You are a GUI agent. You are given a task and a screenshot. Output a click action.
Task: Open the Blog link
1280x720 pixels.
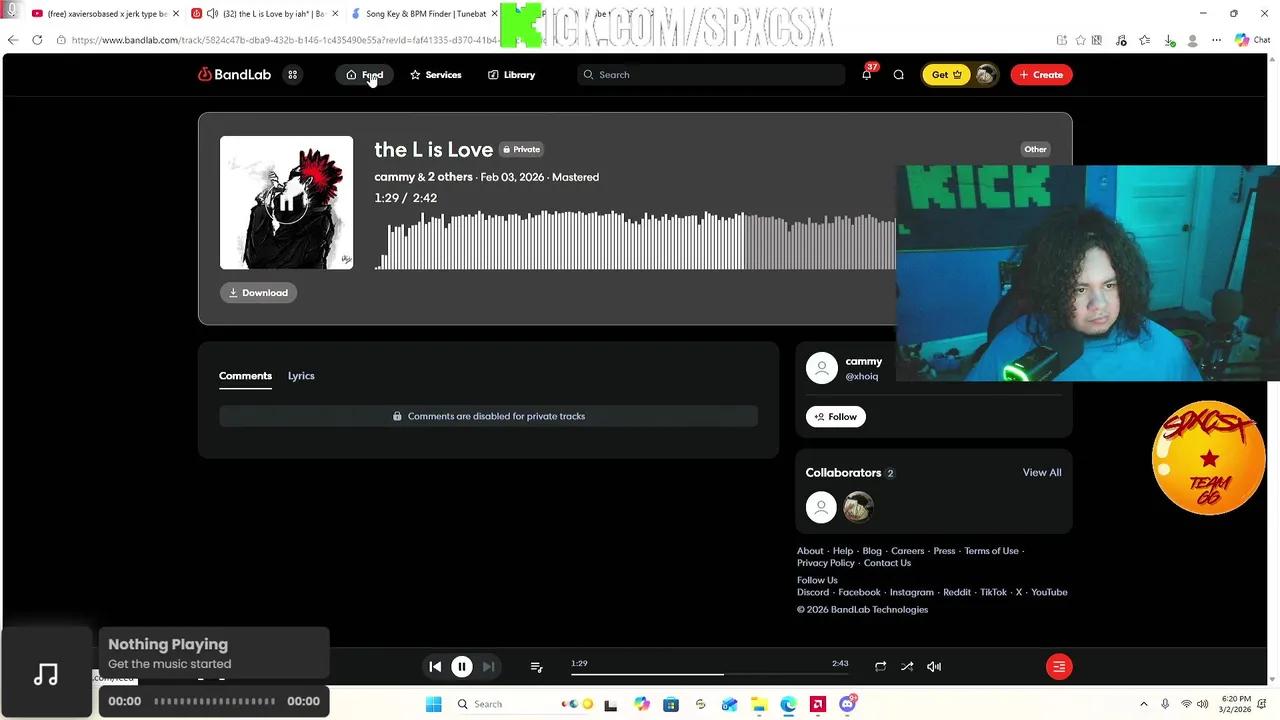coord(872,551)
